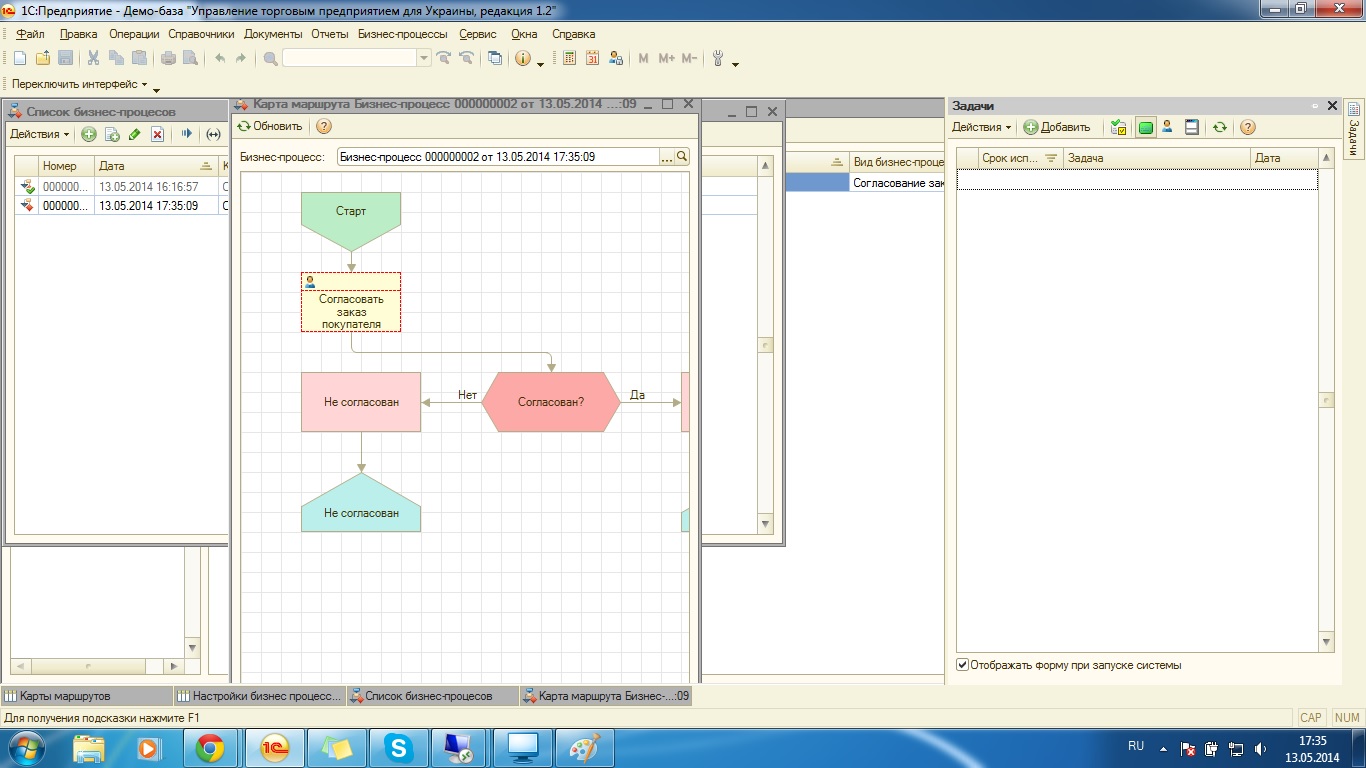
Task: Switch to Карты маршрутов window tab
Action: [x=87, y=695]
